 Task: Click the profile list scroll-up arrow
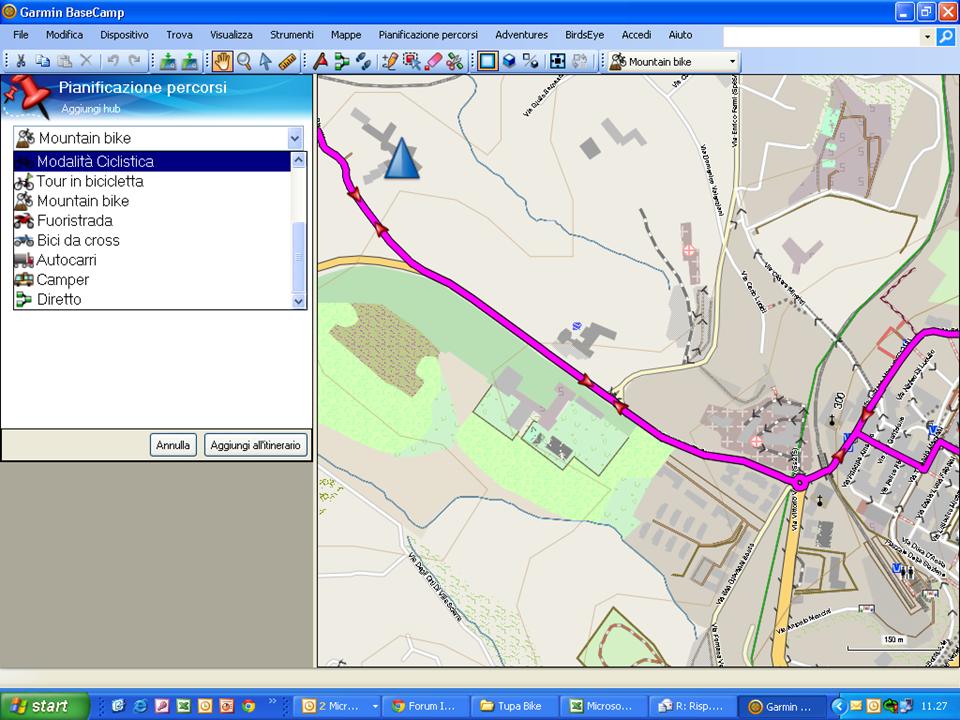299,160
